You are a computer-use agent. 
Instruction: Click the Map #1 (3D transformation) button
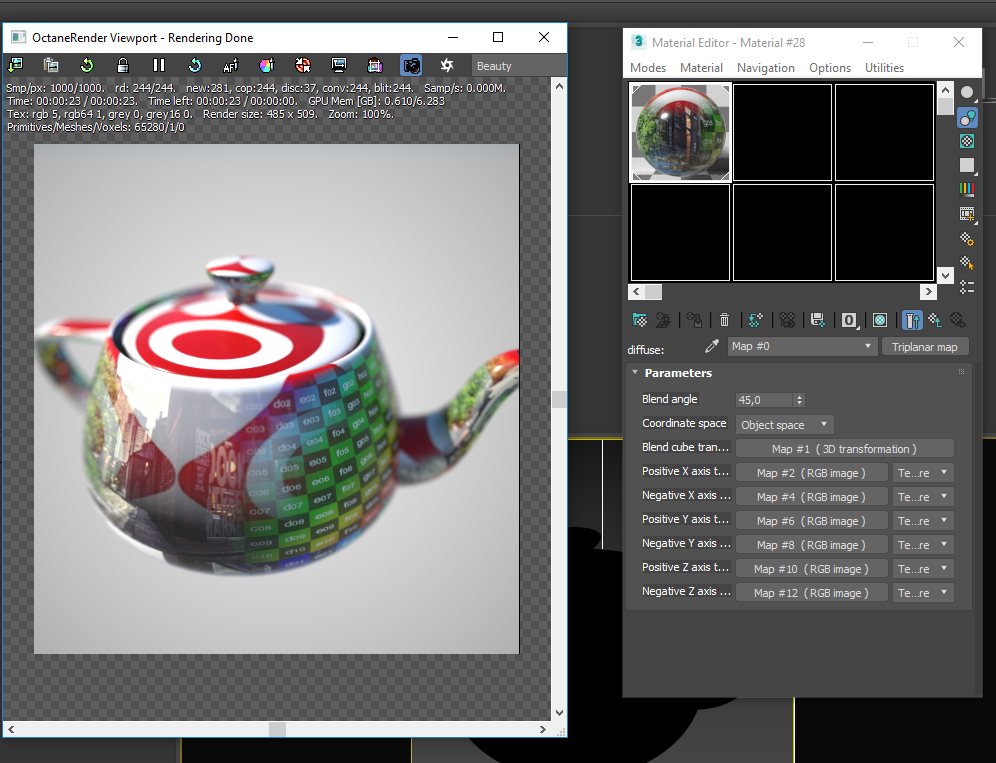pyautogui.click(x=844, y=449)
